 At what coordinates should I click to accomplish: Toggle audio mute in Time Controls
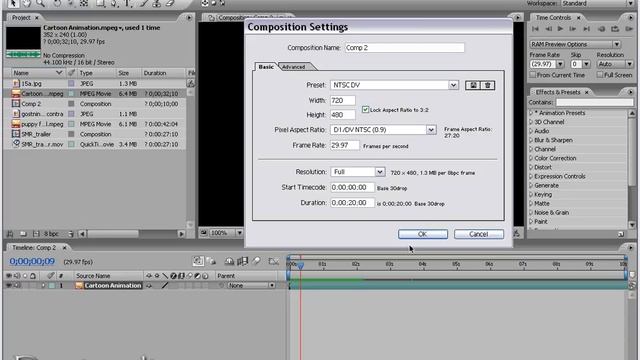point(602,29)
